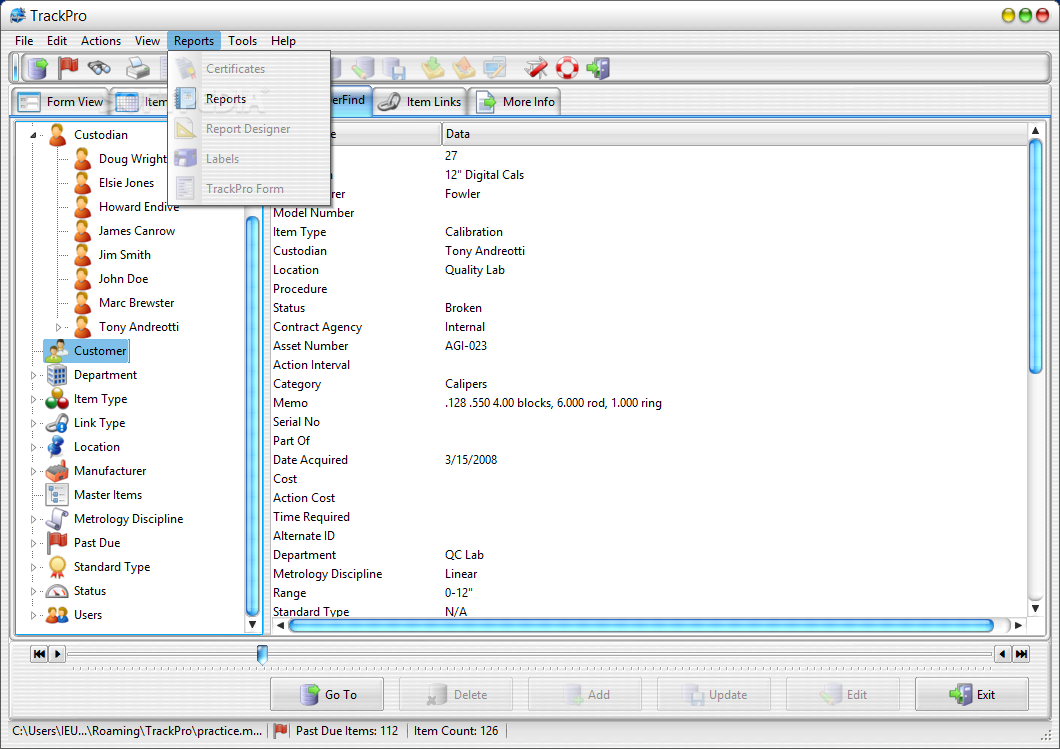The width and height of the screenshot is (1060, 749).
Task: Collapse the Custodian tree node
Action: [x=32, y=135]
